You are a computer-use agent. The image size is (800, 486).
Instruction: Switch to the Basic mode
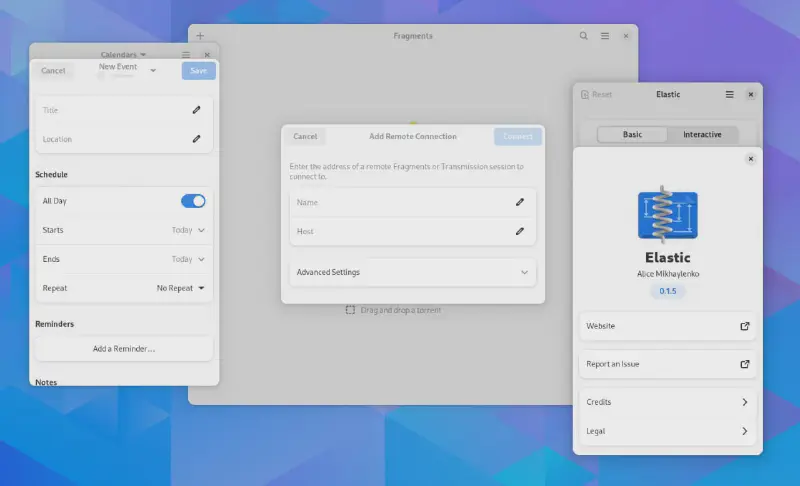(x=632, y=134)
